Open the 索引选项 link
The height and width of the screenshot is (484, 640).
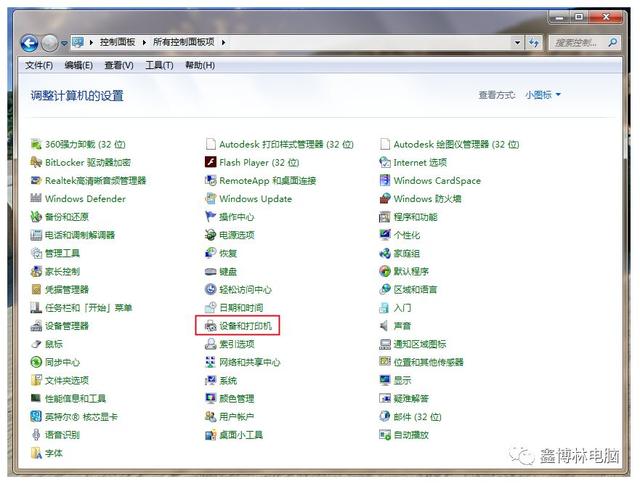(x=237, y=344)
